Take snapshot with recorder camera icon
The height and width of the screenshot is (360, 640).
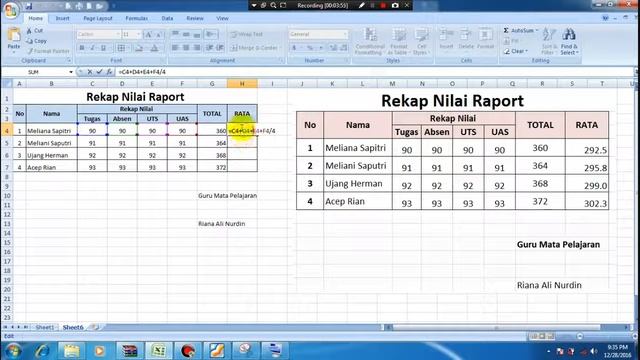[395, 5]
